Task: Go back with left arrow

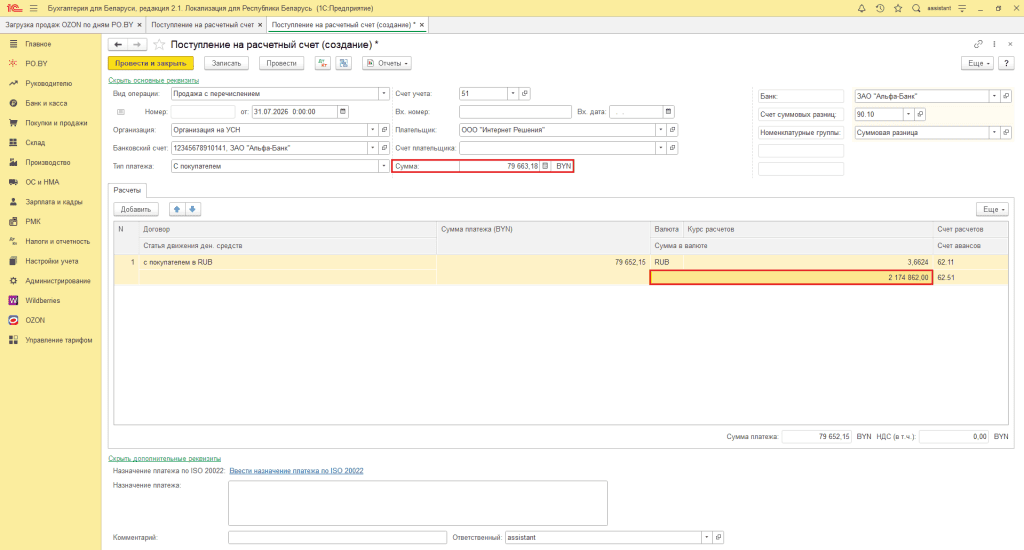Action: click(118, 44)
